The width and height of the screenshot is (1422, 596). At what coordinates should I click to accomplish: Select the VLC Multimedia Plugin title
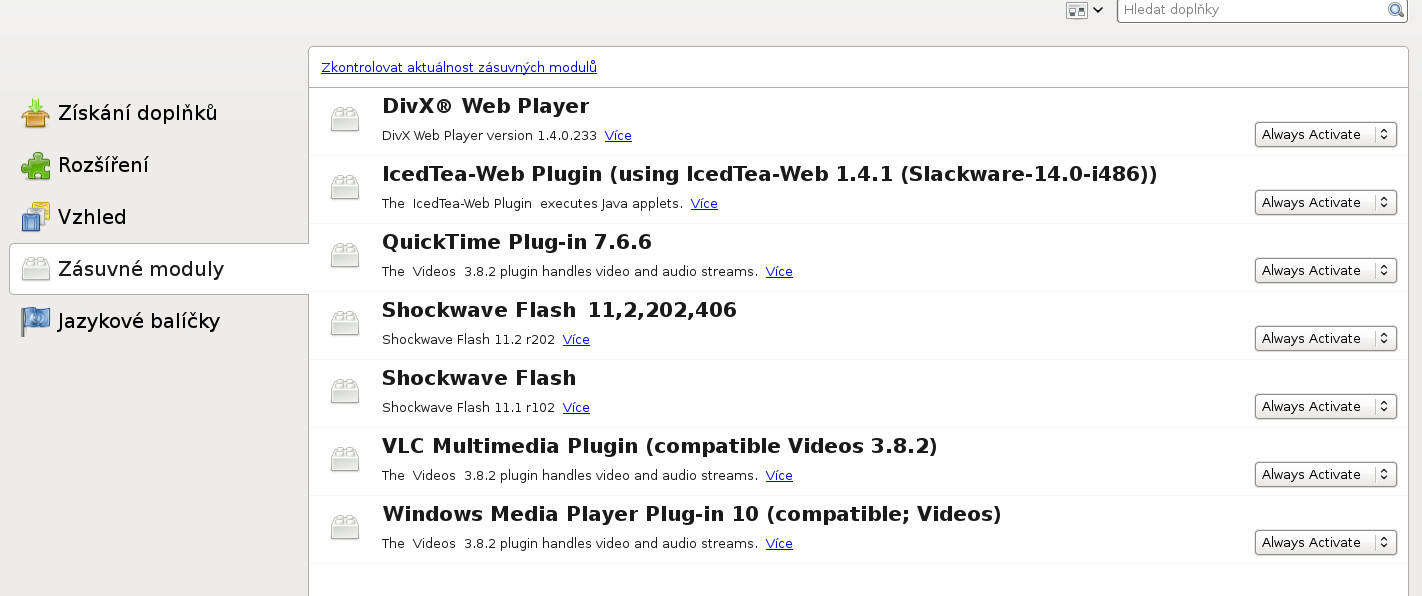[x=660, y=446]
